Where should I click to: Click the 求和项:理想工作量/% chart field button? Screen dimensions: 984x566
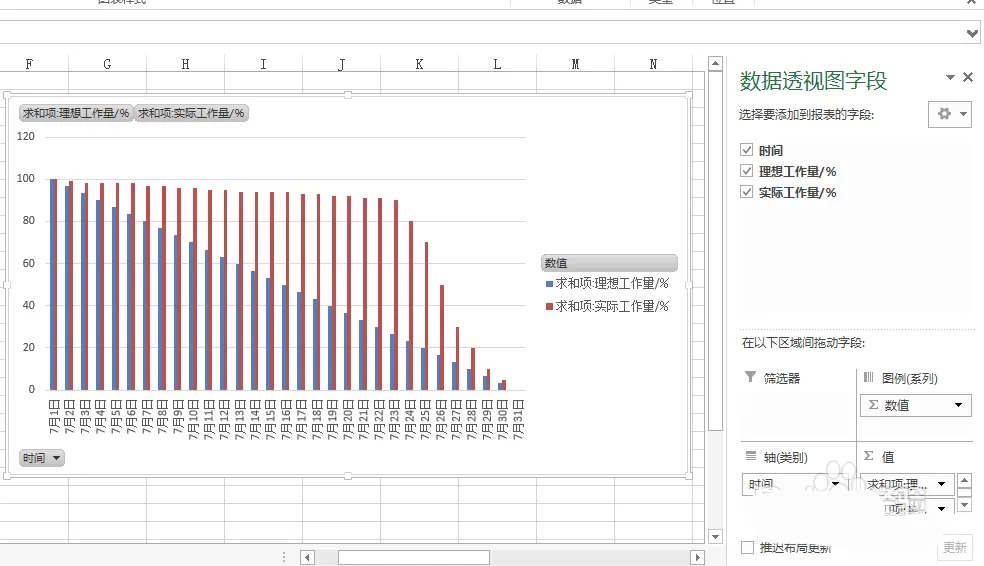[77, 113]
